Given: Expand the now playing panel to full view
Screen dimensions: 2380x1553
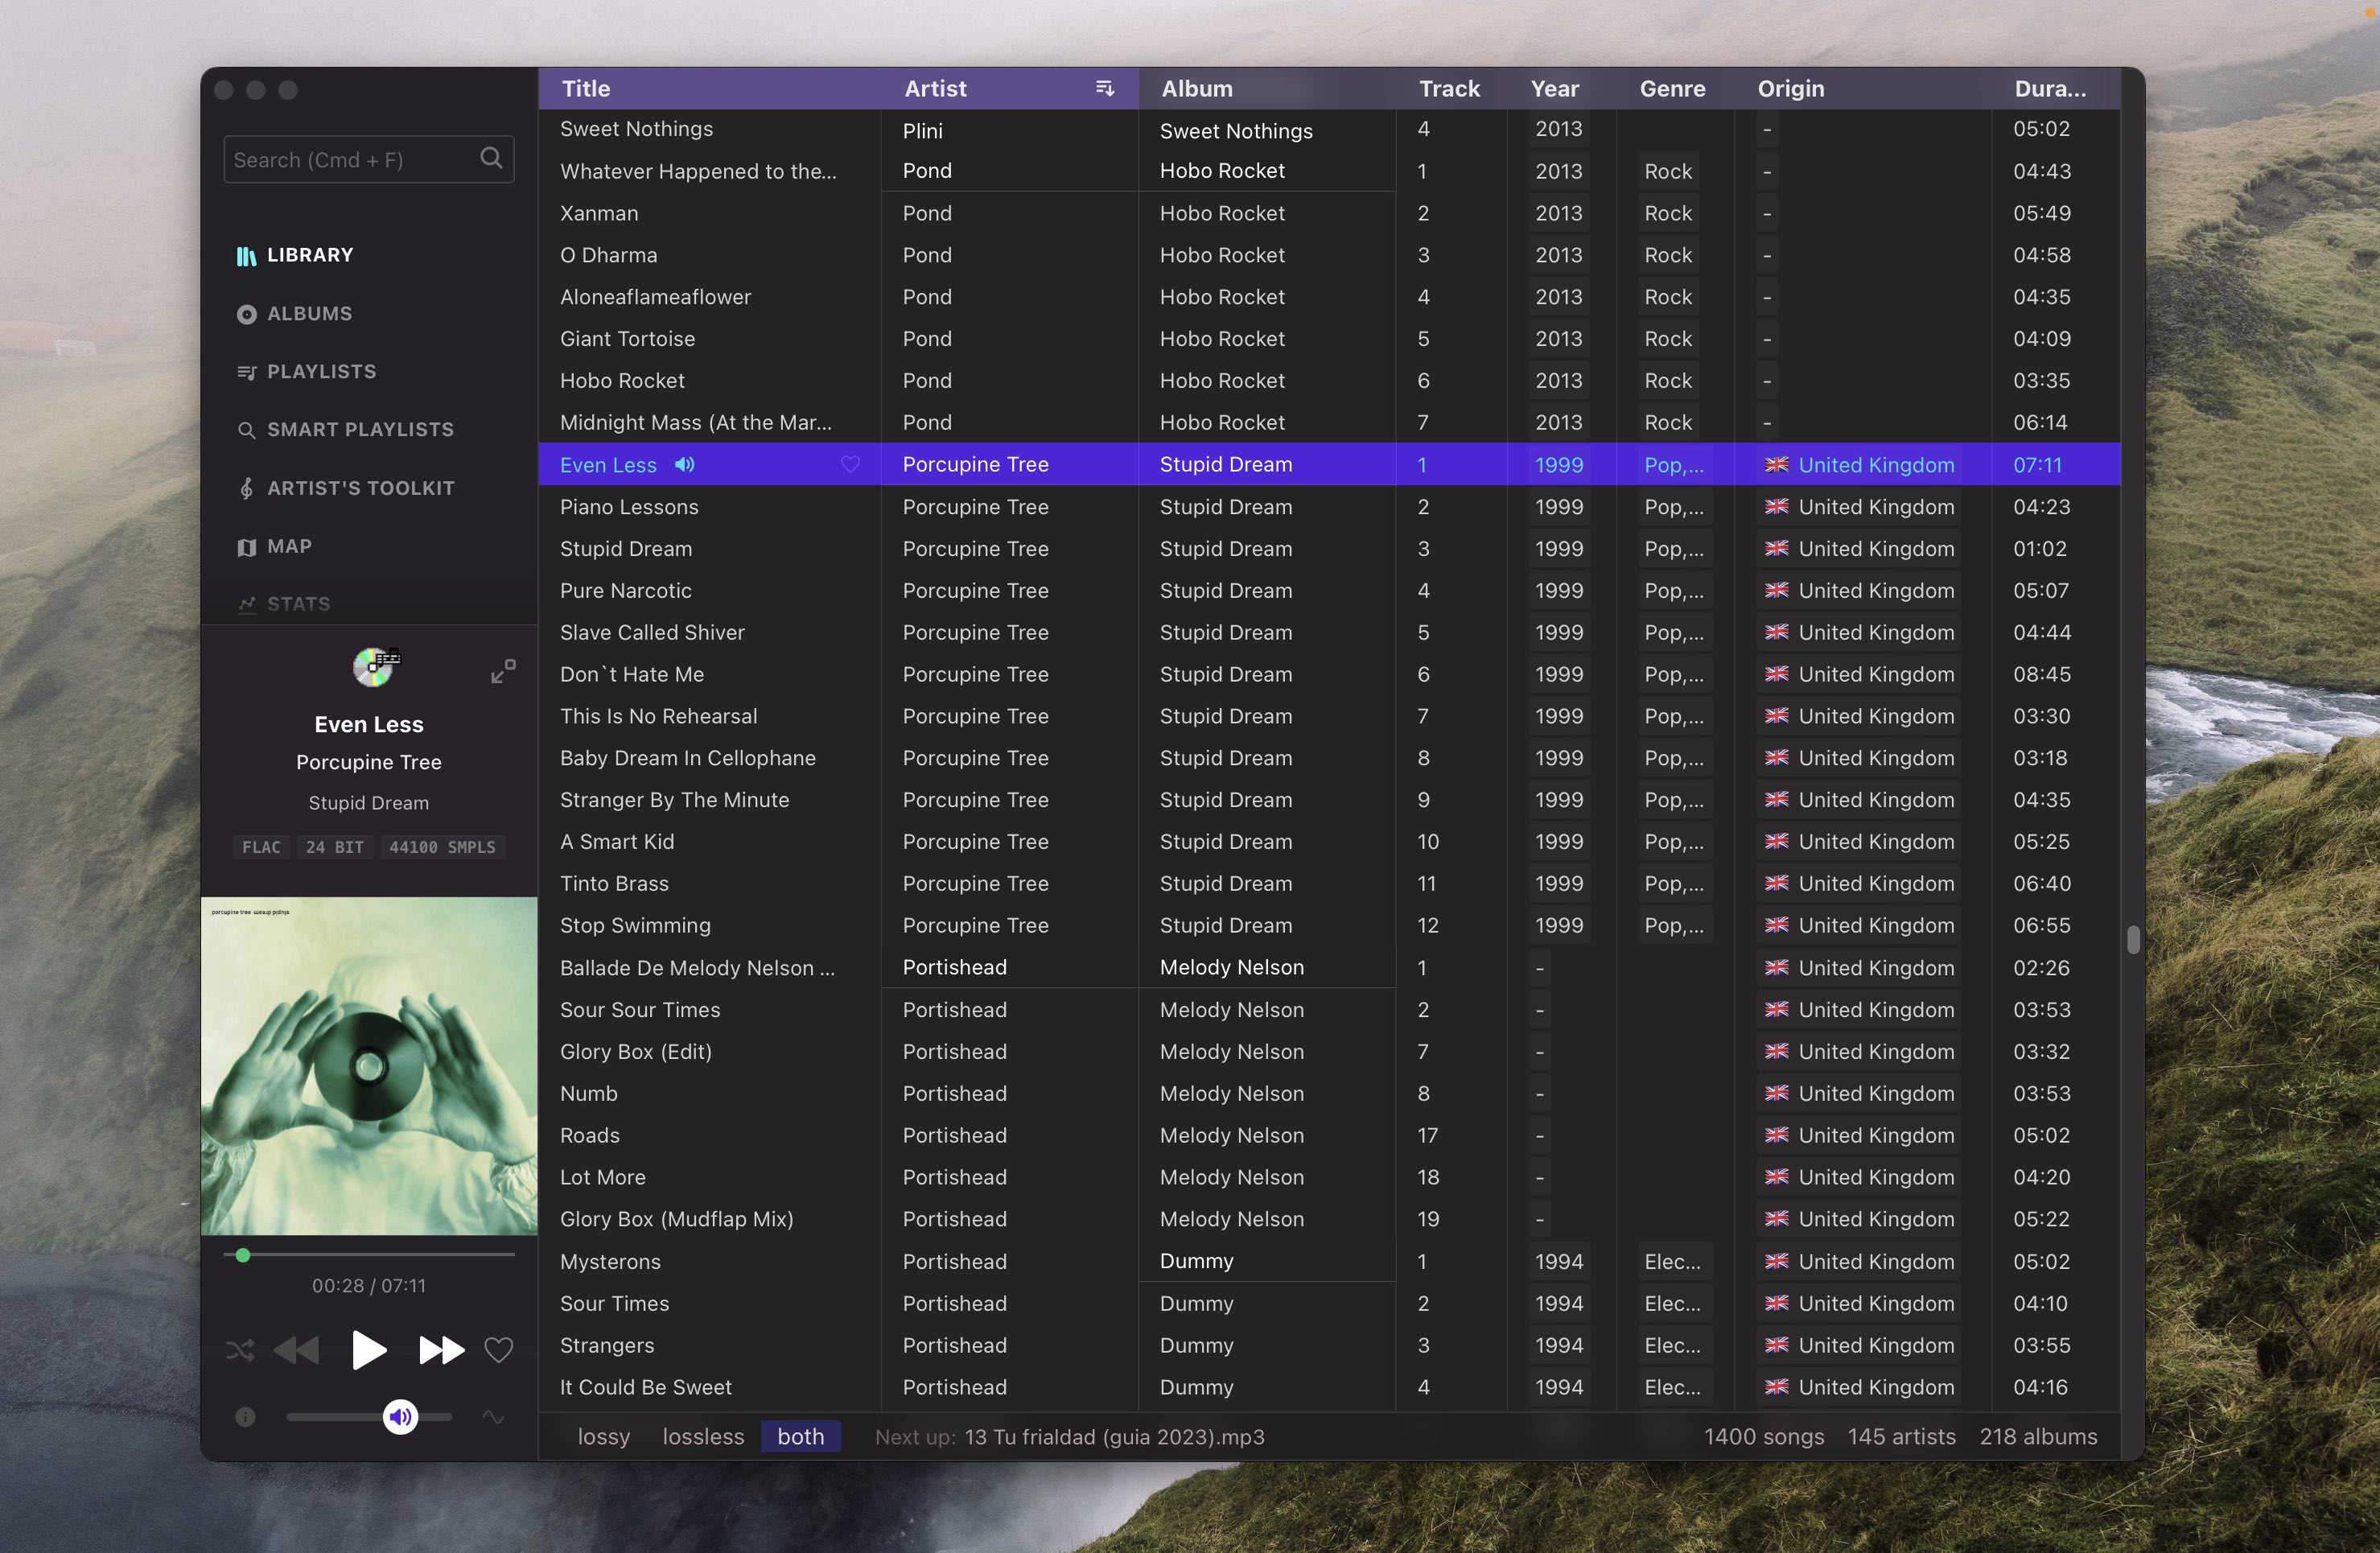Looking at the screenshot, I should (x=503, y=671).
